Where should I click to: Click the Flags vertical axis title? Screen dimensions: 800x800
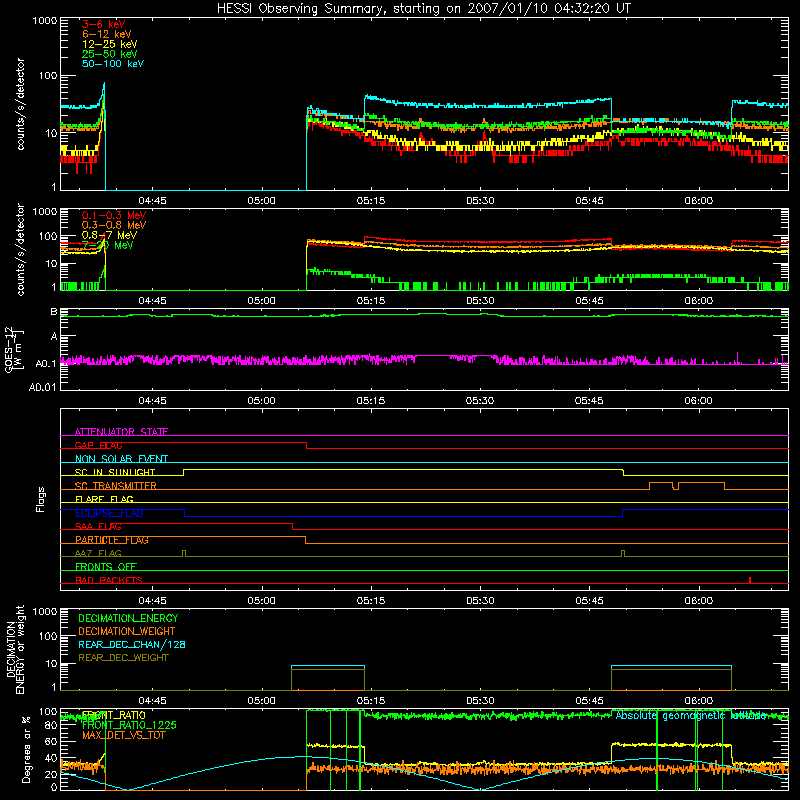click(x=41, y=499)
